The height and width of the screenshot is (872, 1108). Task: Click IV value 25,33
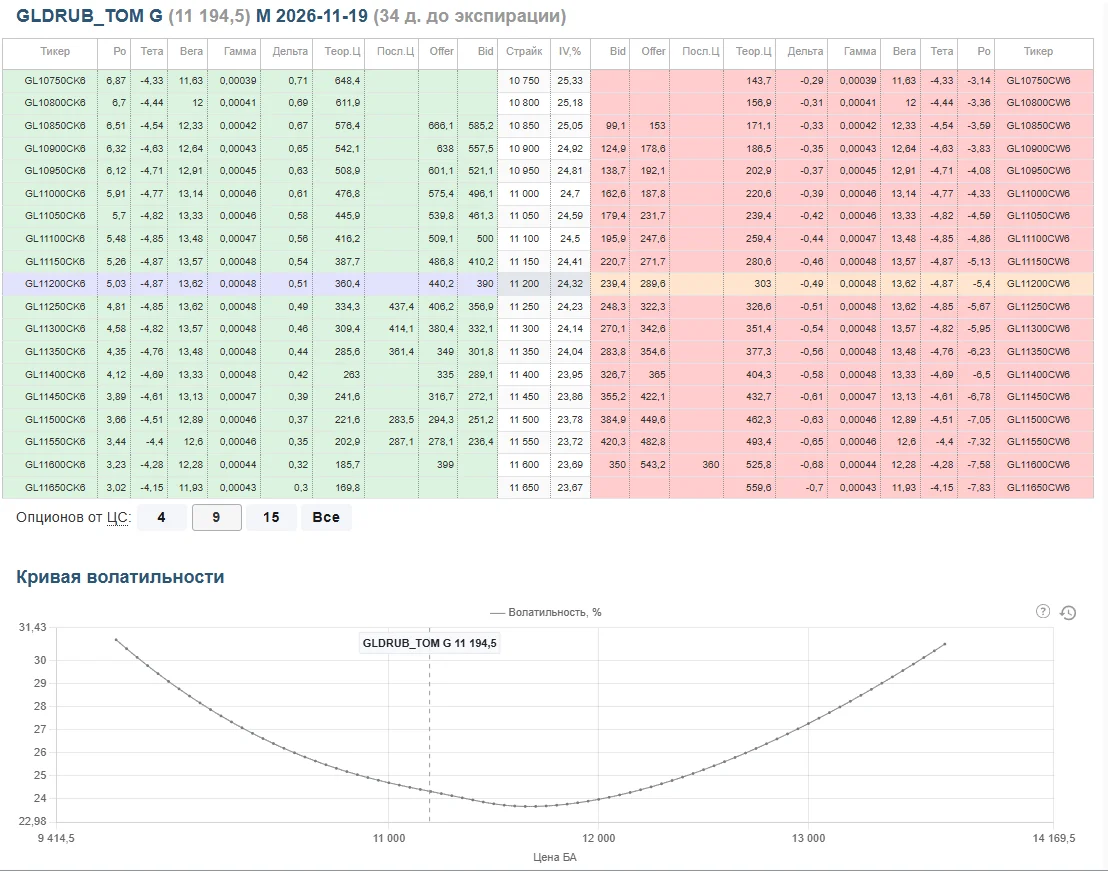pyautogui.click(x=570, y=81)
